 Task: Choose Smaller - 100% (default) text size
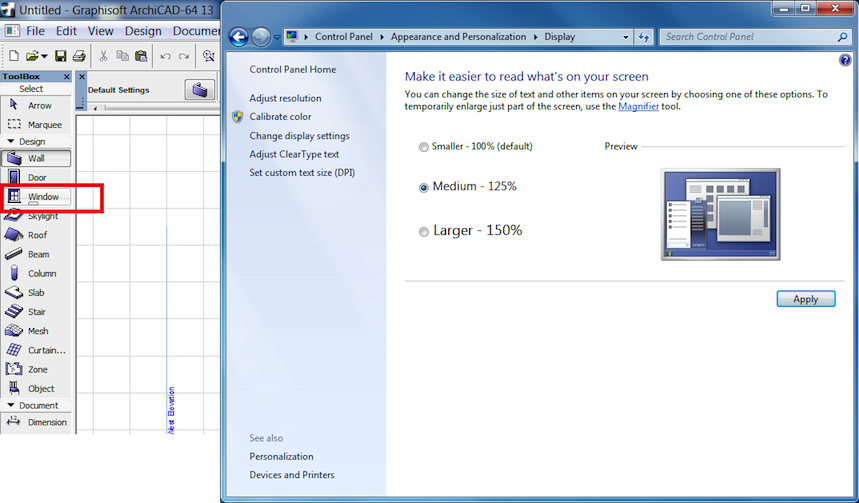coord(423,147)
